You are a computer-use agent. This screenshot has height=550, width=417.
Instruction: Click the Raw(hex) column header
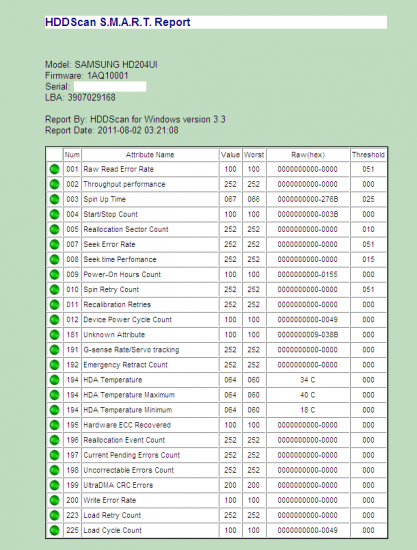coord(308,155)
